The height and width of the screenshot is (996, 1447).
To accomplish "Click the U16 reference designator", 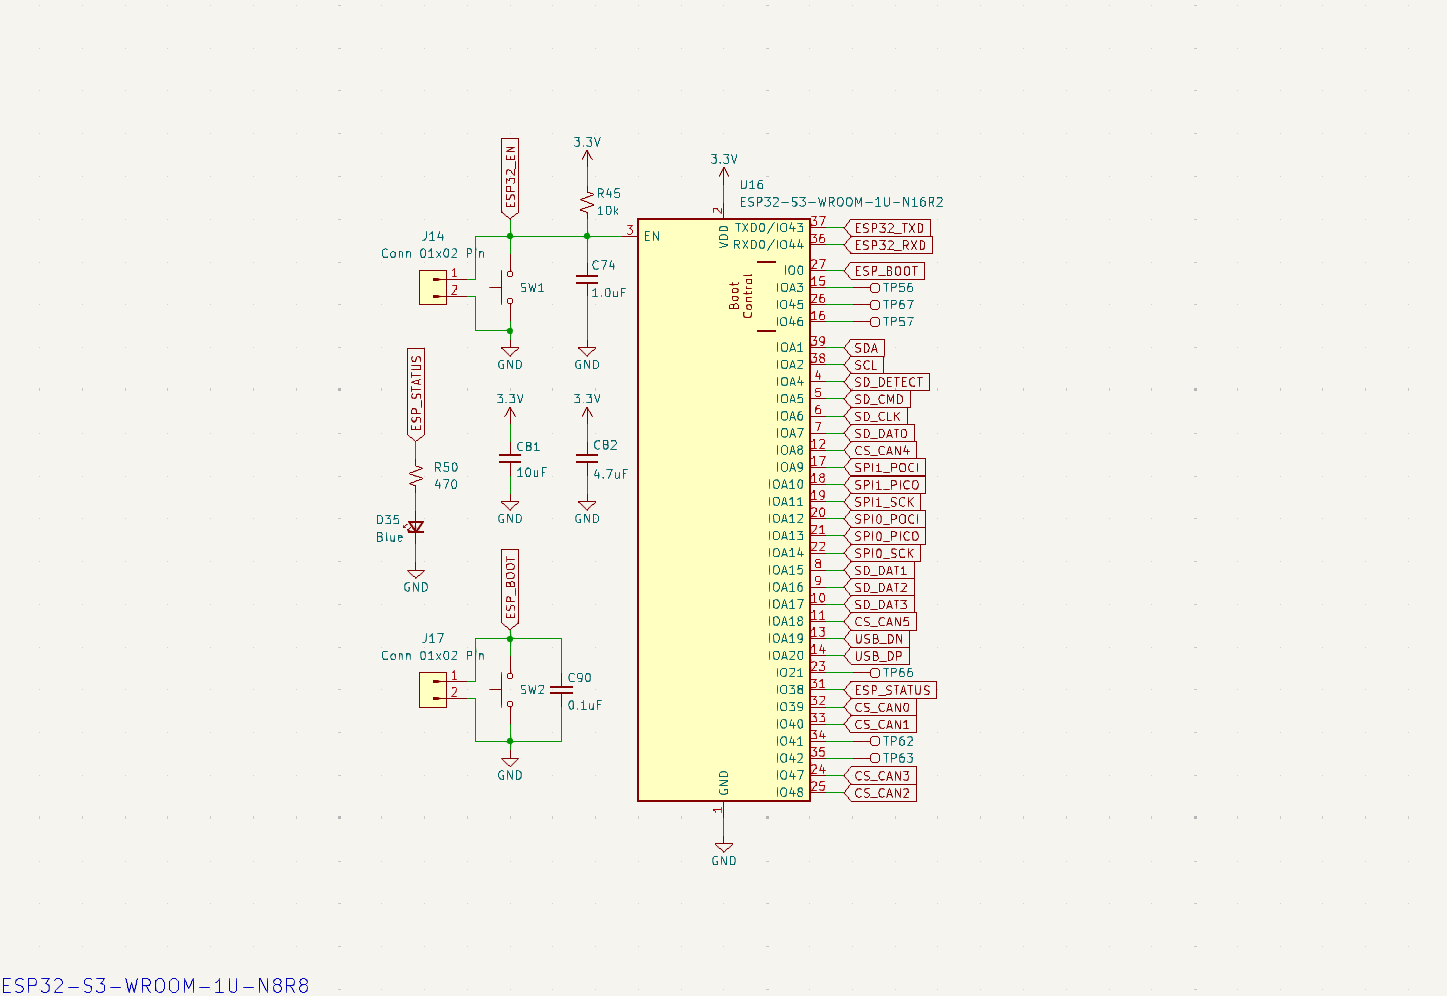I will click(x=752, y=185).
